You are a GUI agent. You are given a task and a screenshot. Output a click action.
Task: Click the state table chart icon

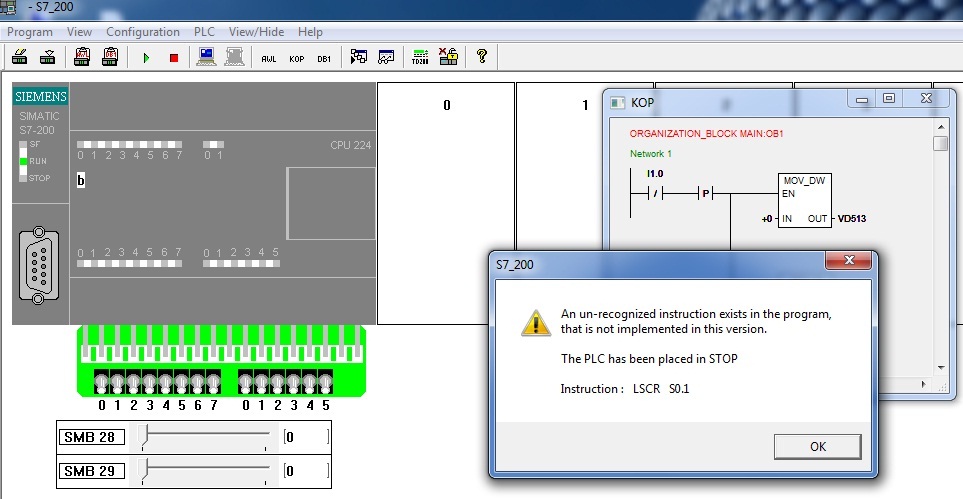[386, 57]
